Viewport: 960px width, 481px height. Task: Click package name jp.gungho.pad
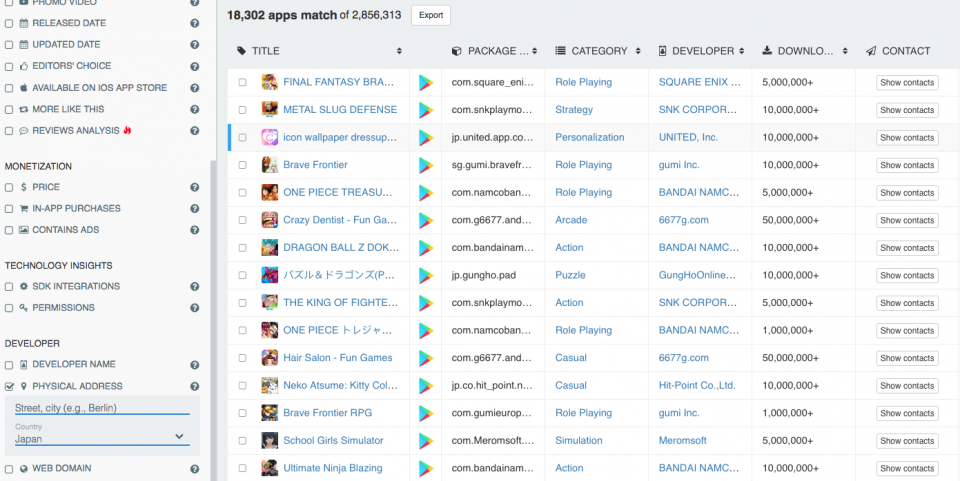(484, 275)
